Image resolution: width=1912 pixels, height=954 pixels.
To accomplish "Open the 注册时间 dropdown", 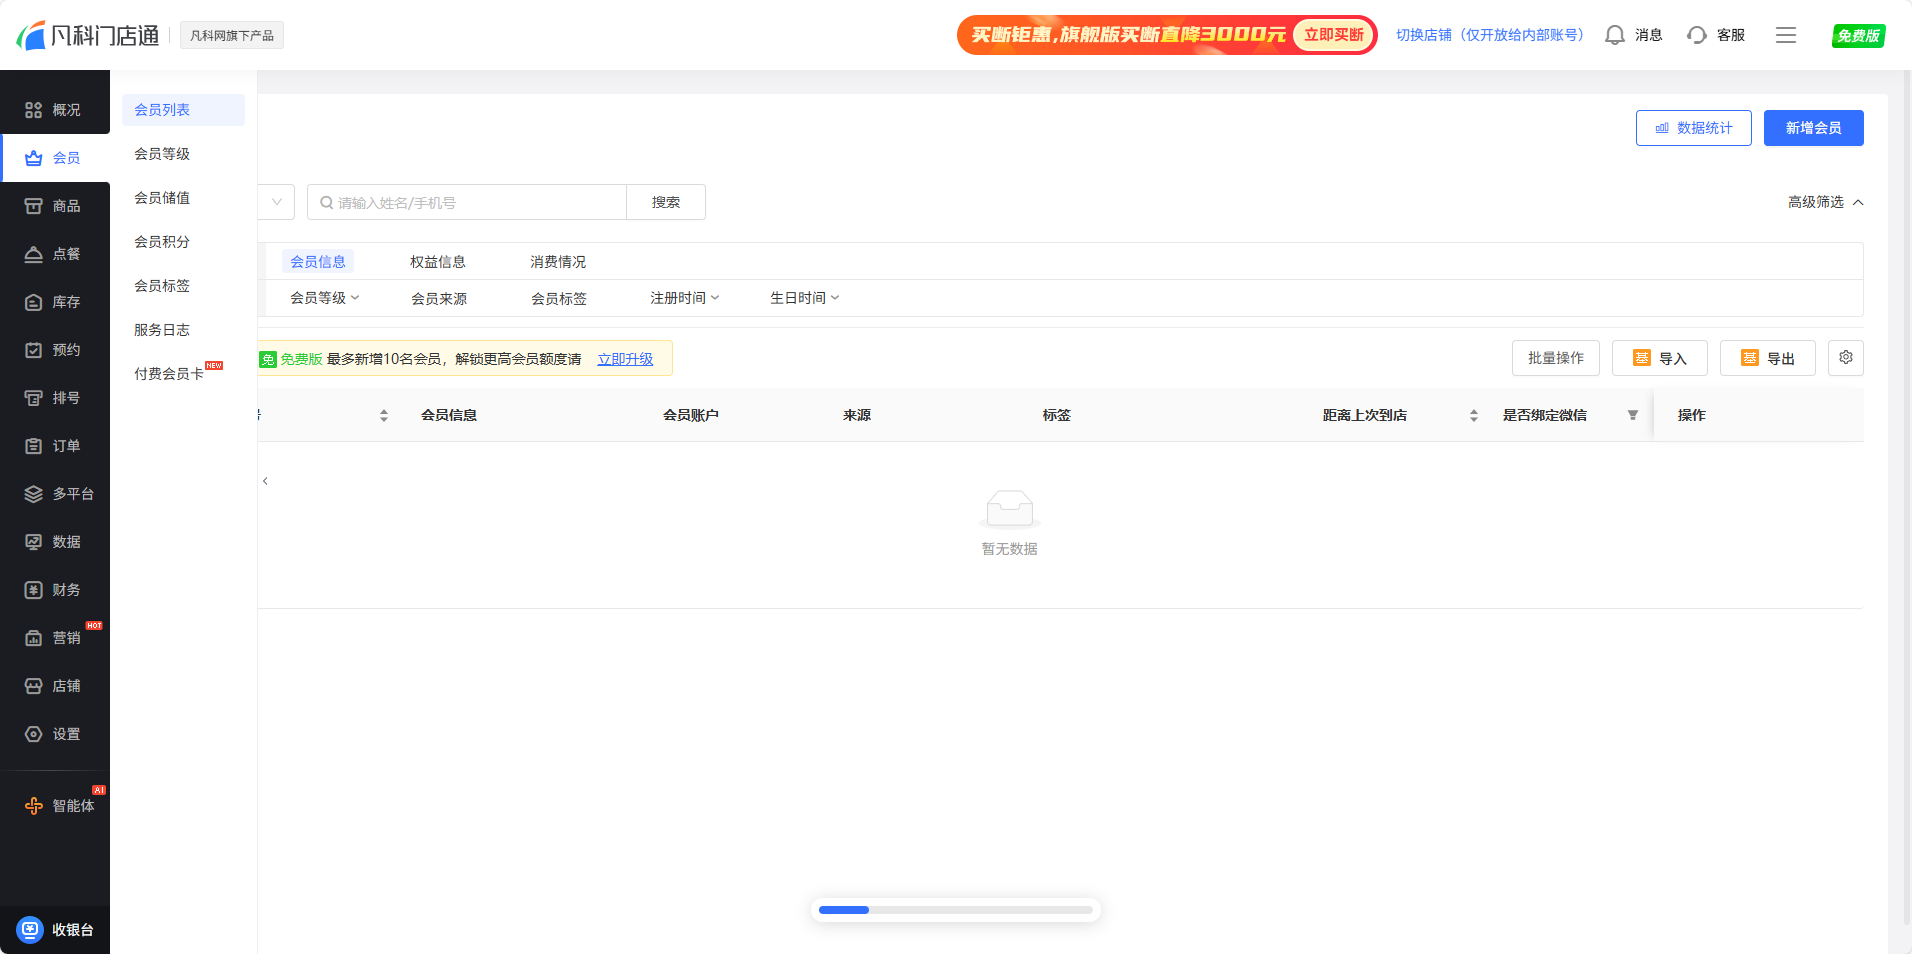I will 684,297.
